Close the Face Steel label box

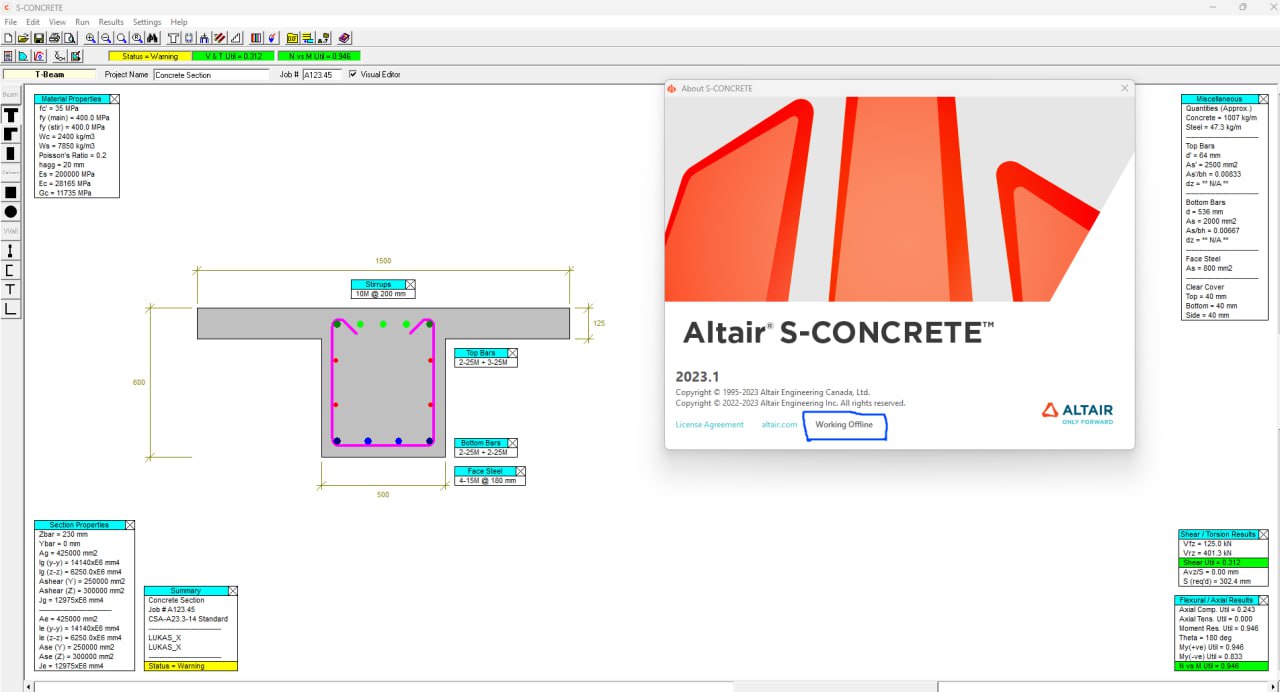520,471
